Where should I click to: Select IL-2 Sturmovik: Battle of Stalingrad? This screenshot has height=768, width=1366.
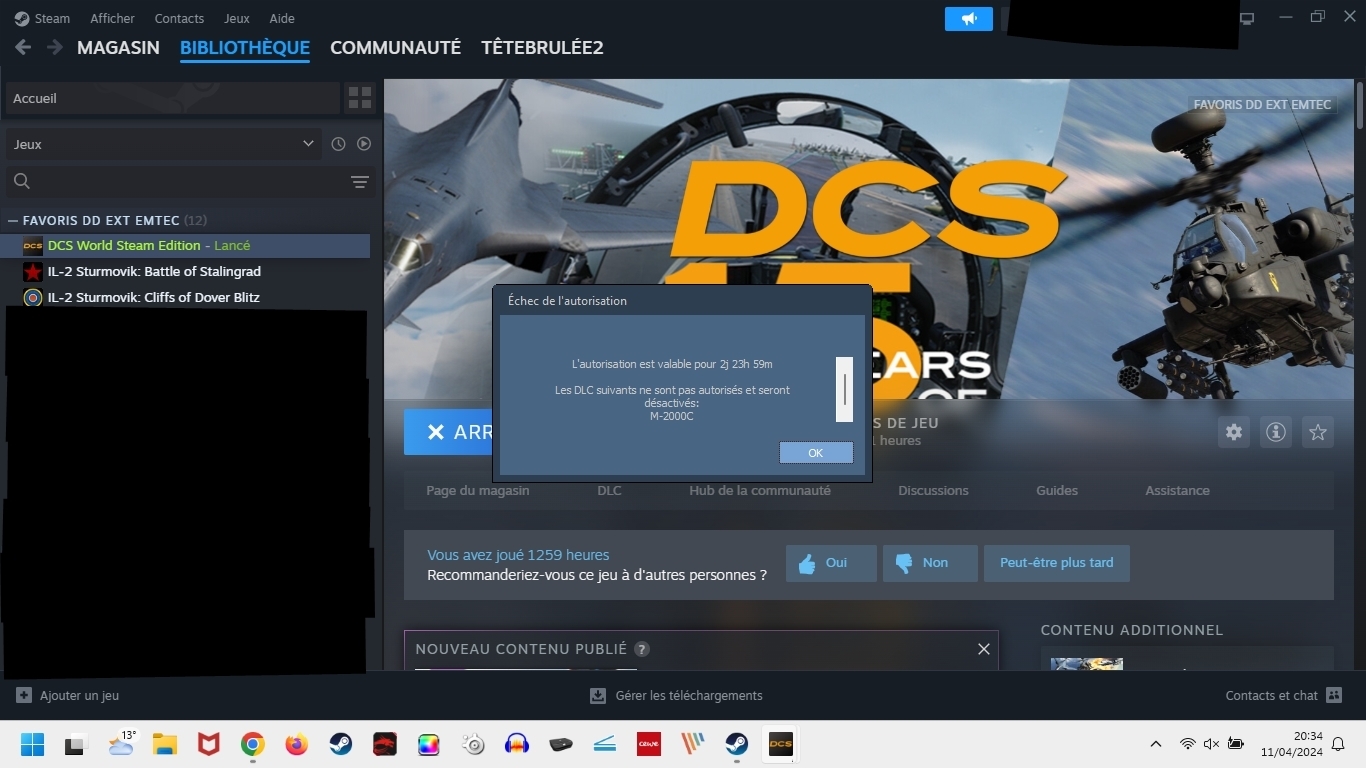[x=154, y=271]
